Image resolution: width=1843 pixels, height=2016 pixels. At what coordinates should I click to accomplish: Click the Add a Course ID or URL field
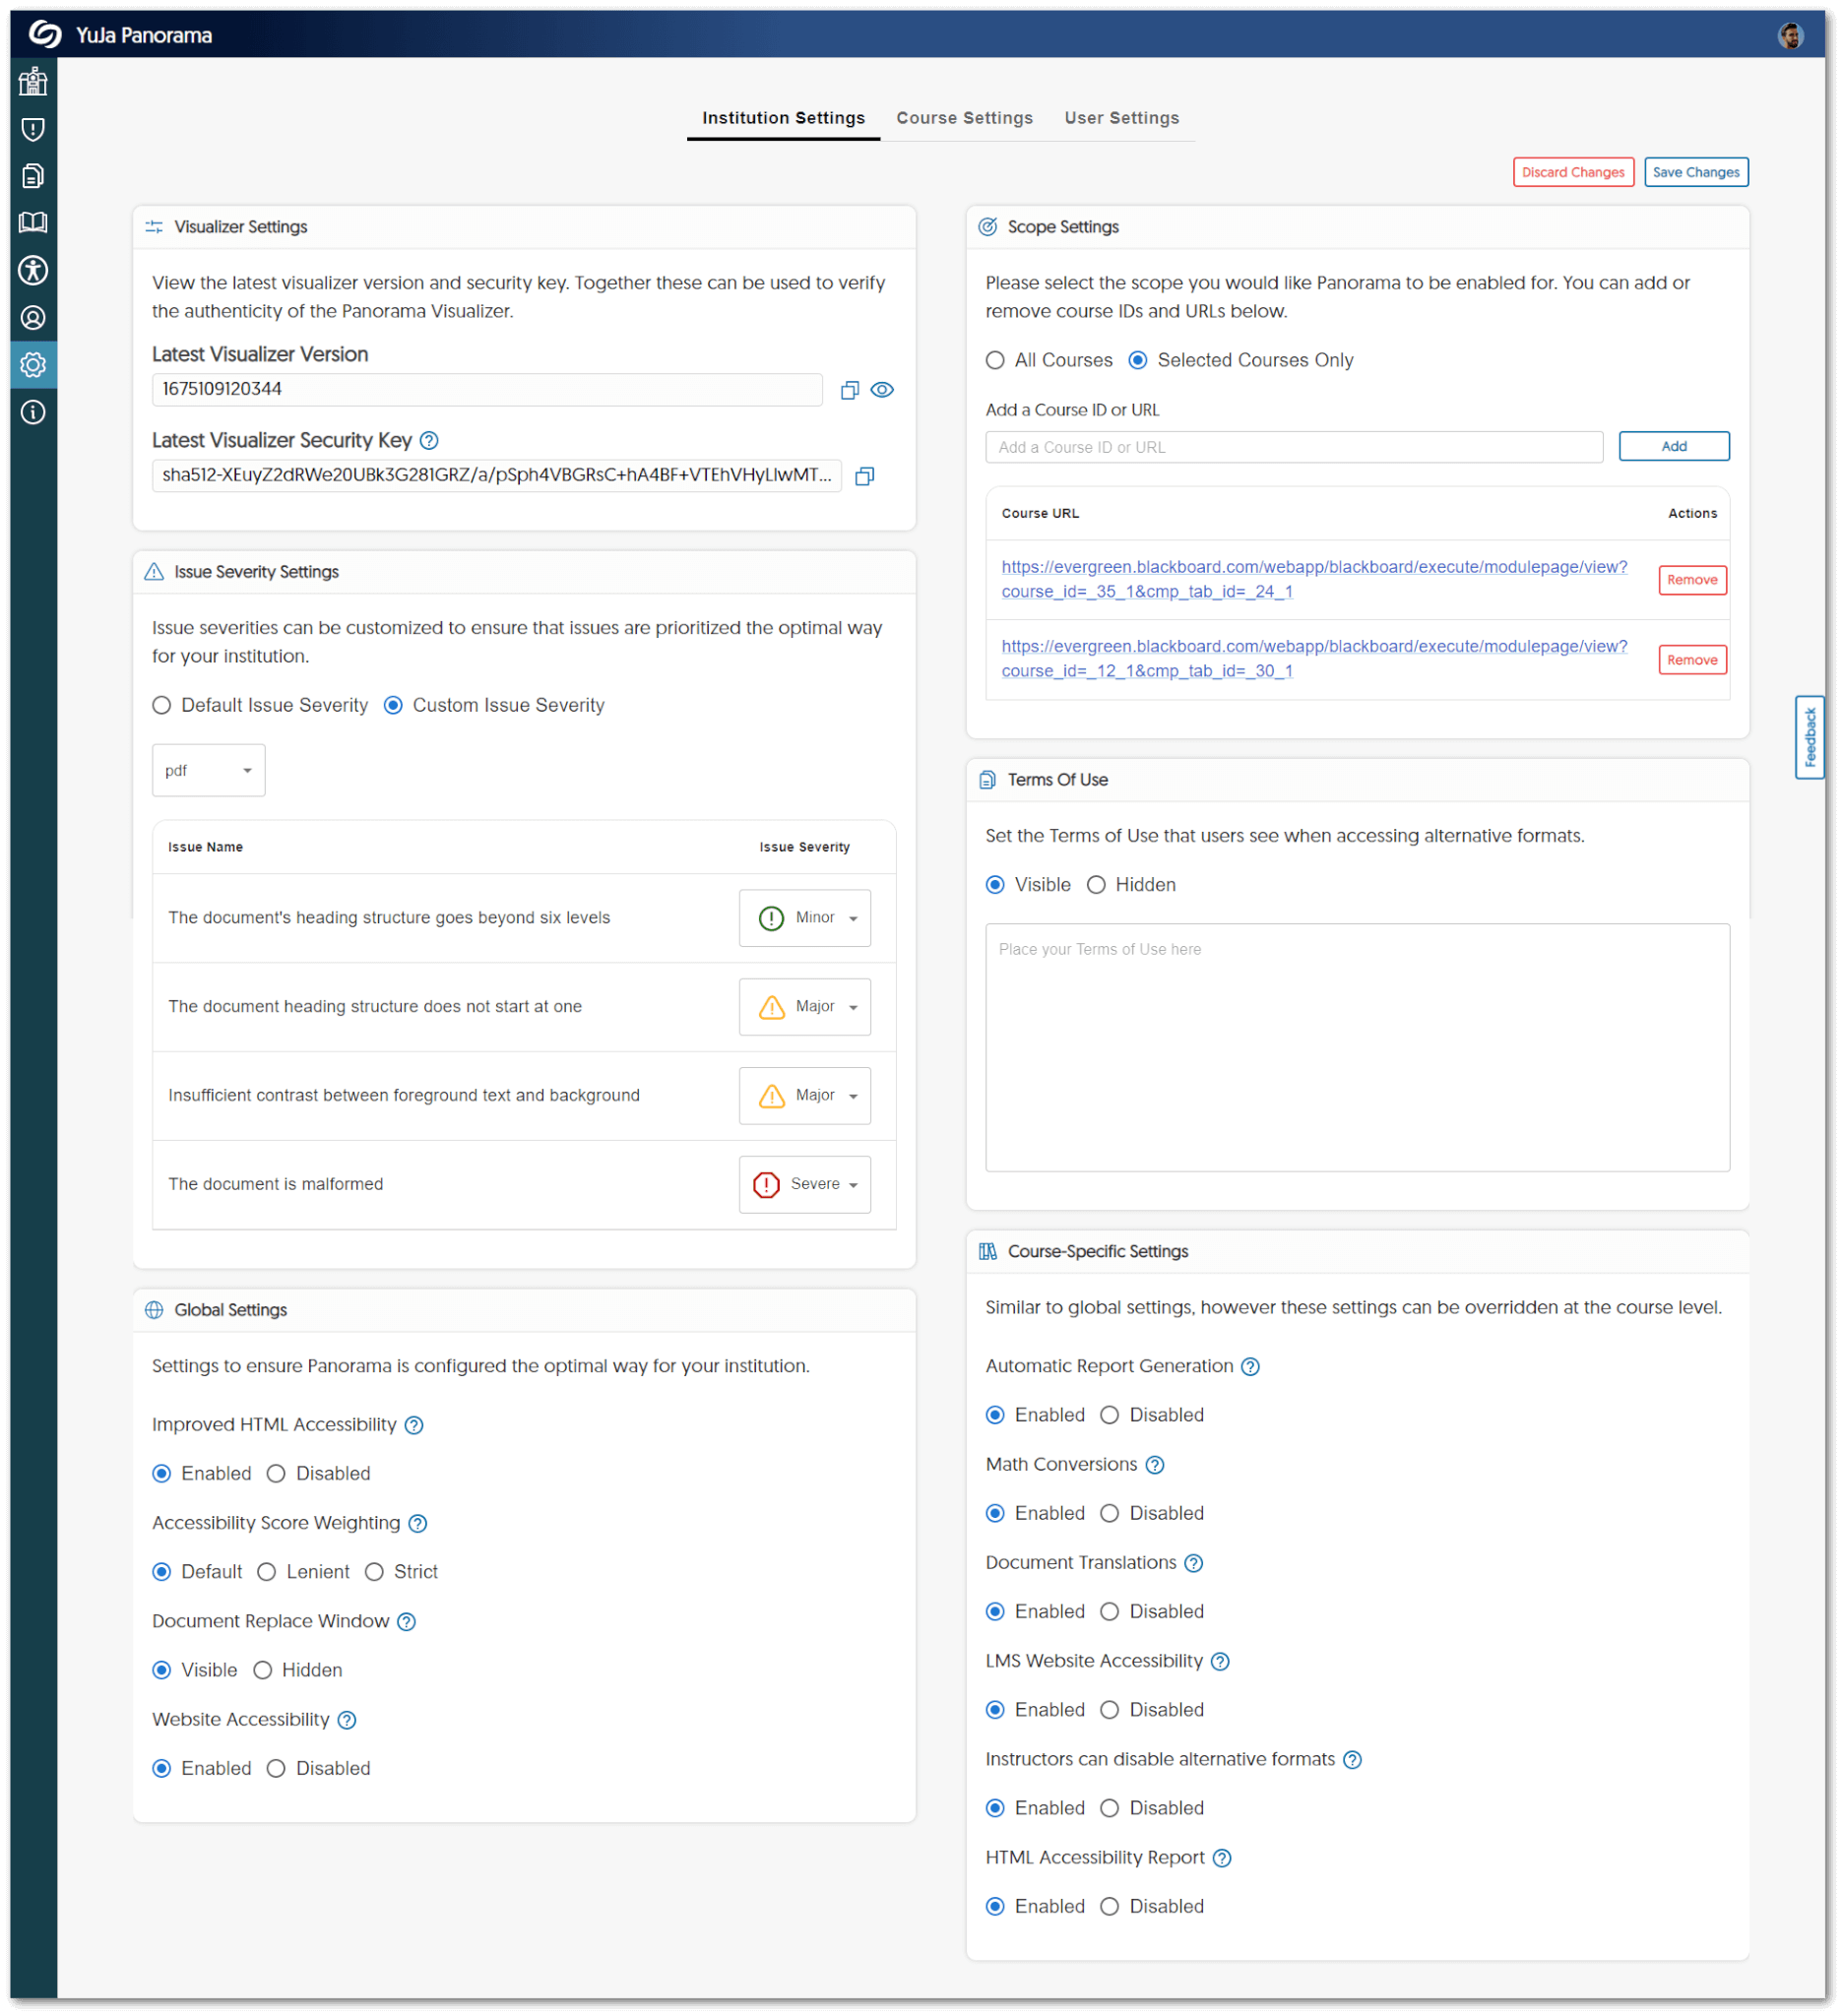point(1293,447)
